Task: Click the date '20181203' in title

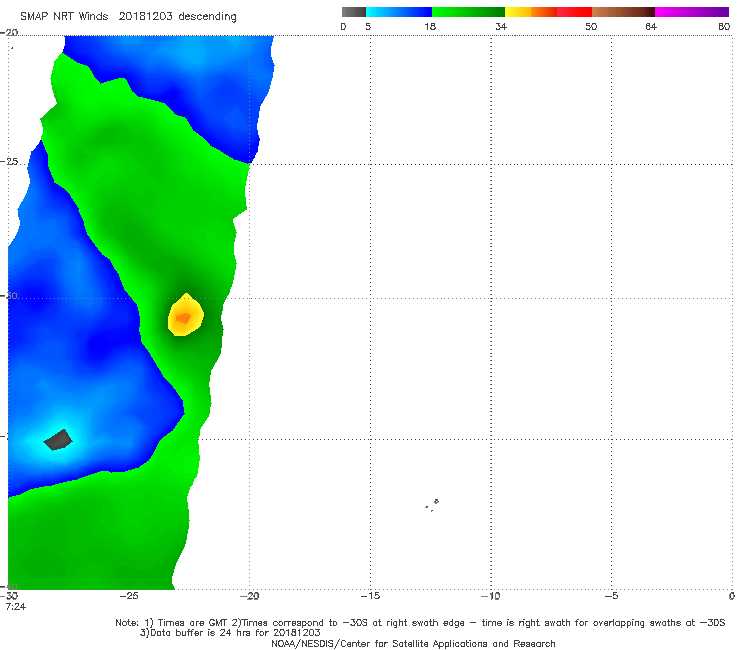Action: (x=145, y=16)
